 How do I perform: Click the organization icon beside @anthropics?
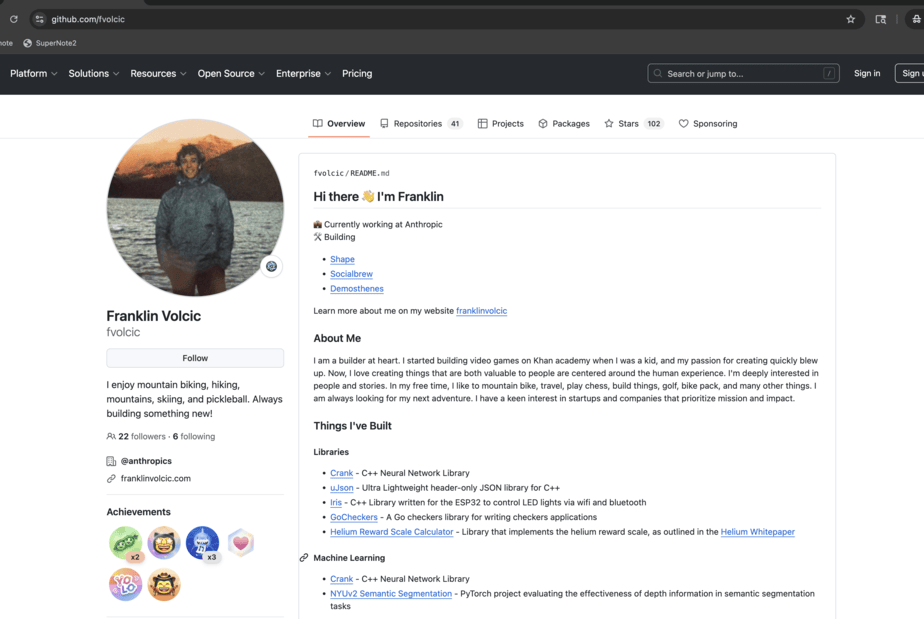coord(112,460)
